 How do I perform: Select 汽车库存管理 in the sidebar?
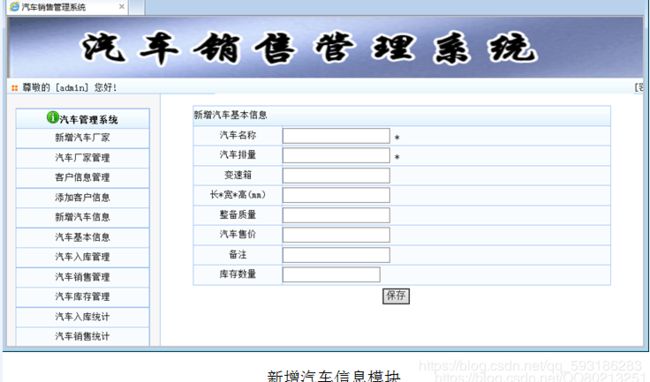[82, 297]
